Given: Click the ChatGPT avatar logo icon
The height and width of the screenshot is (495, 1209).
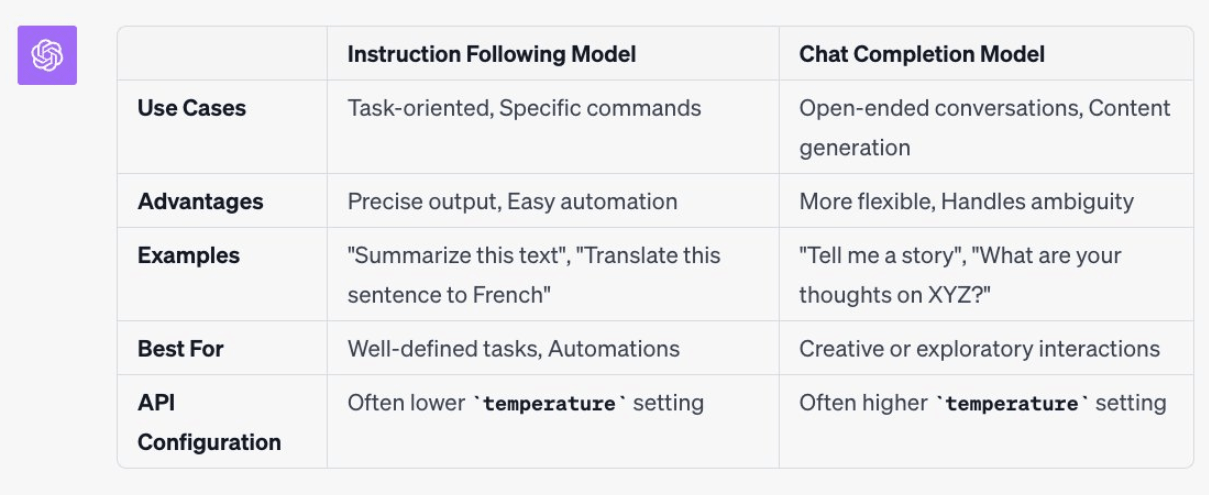Looking at the screenshot, I should pos(47,55).
